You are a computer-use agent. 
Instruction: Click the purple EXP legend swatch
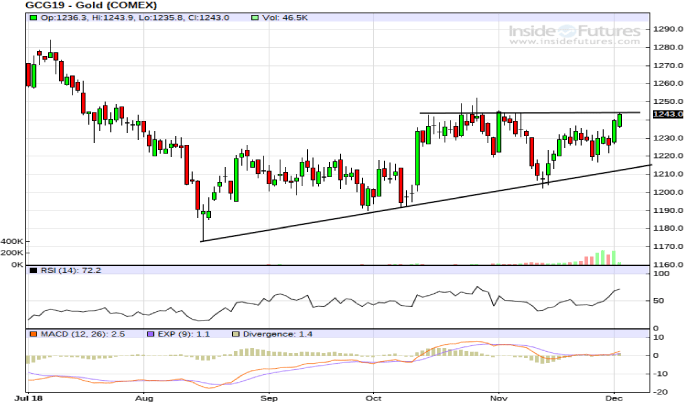tap(152, 332)
